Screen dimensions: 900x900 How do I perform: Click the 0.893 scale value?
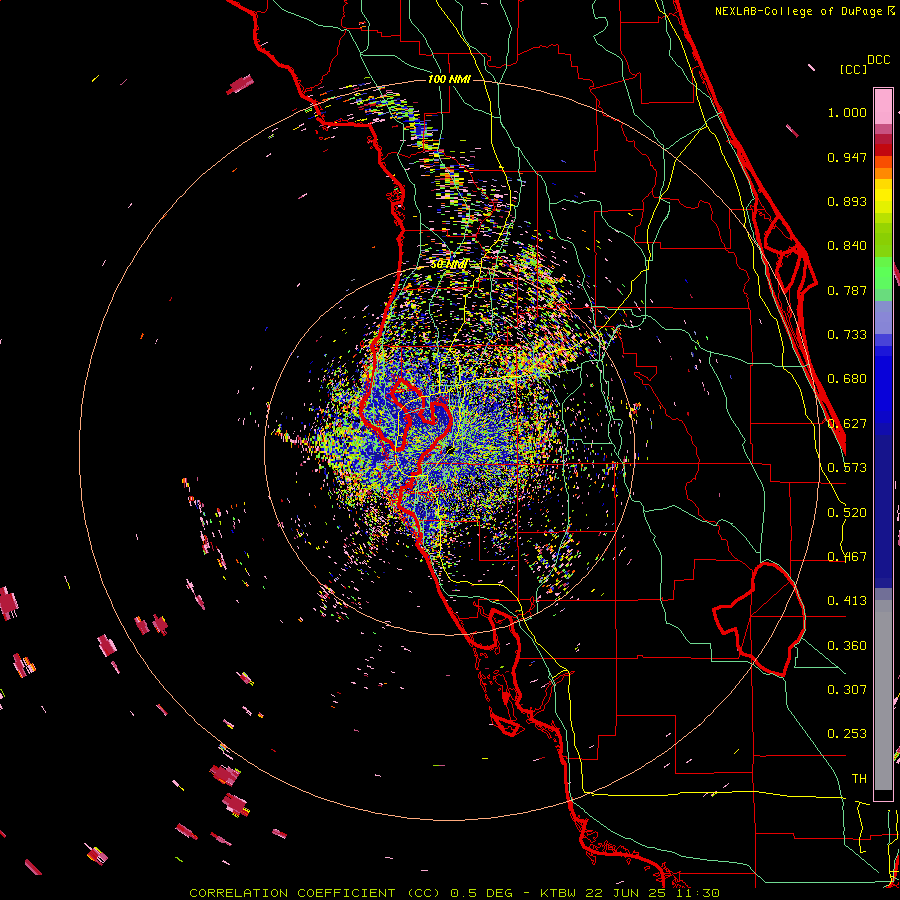pyautogui.click(x=847, y=201)
